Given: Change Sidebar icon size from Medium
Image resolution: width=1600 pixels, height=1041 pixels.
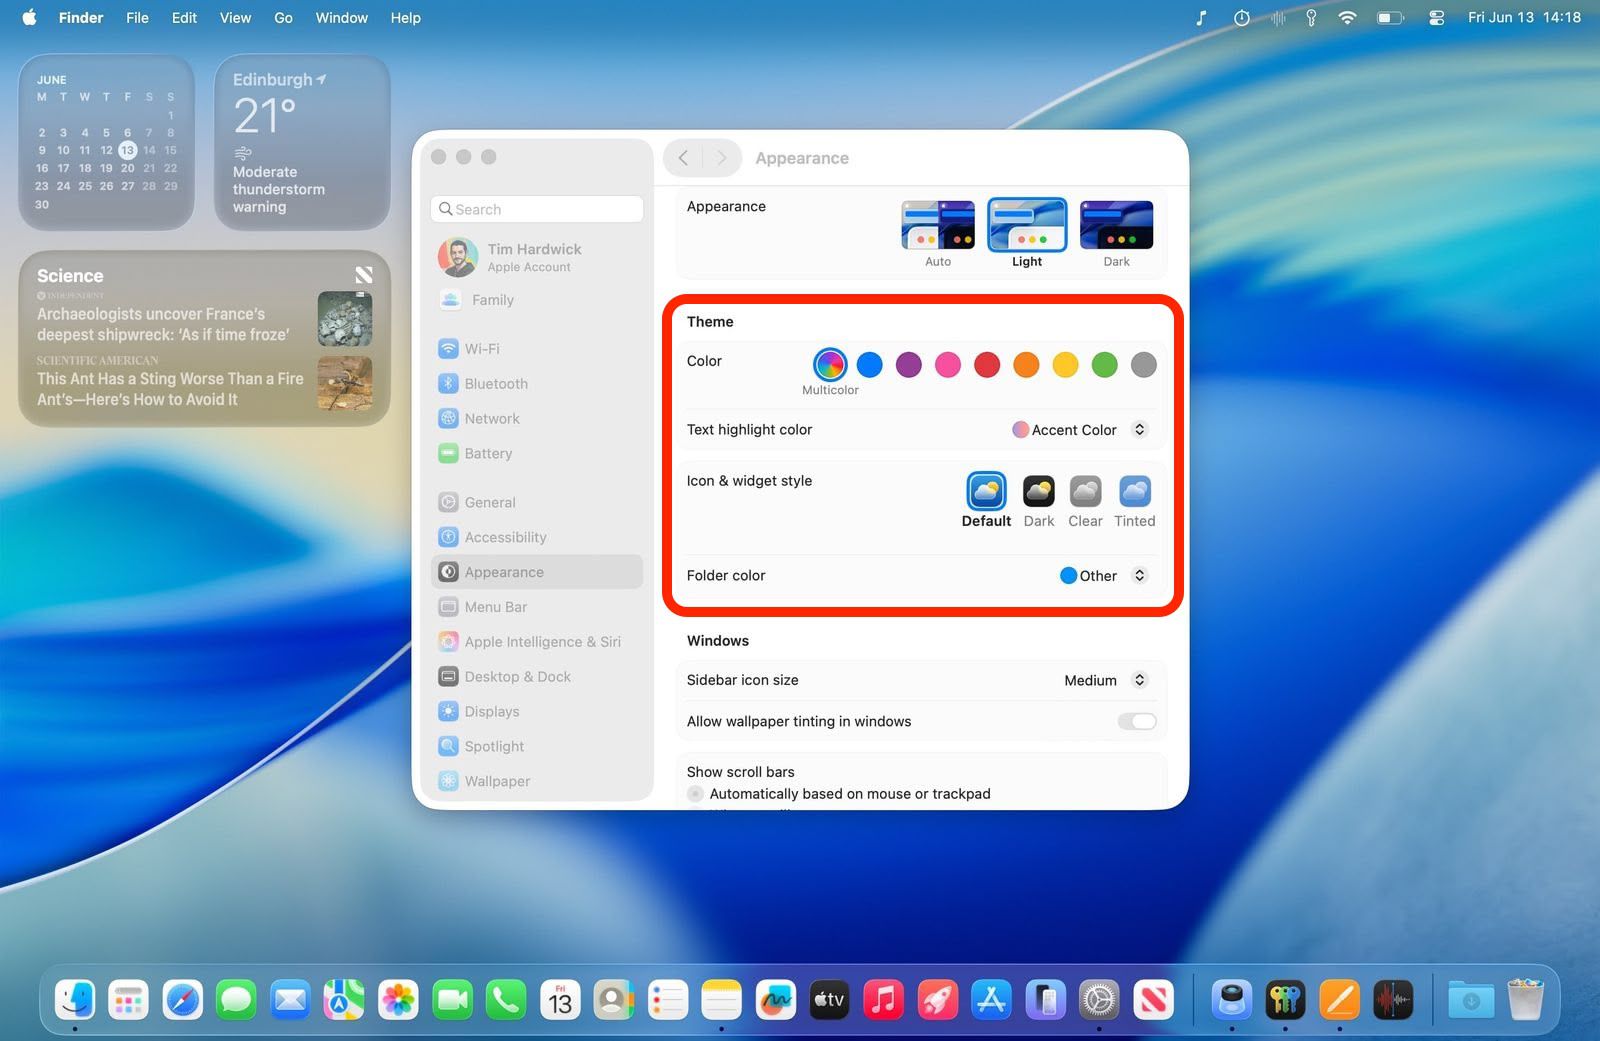Looking at the screenshot, I should (x=1139, y=680).
